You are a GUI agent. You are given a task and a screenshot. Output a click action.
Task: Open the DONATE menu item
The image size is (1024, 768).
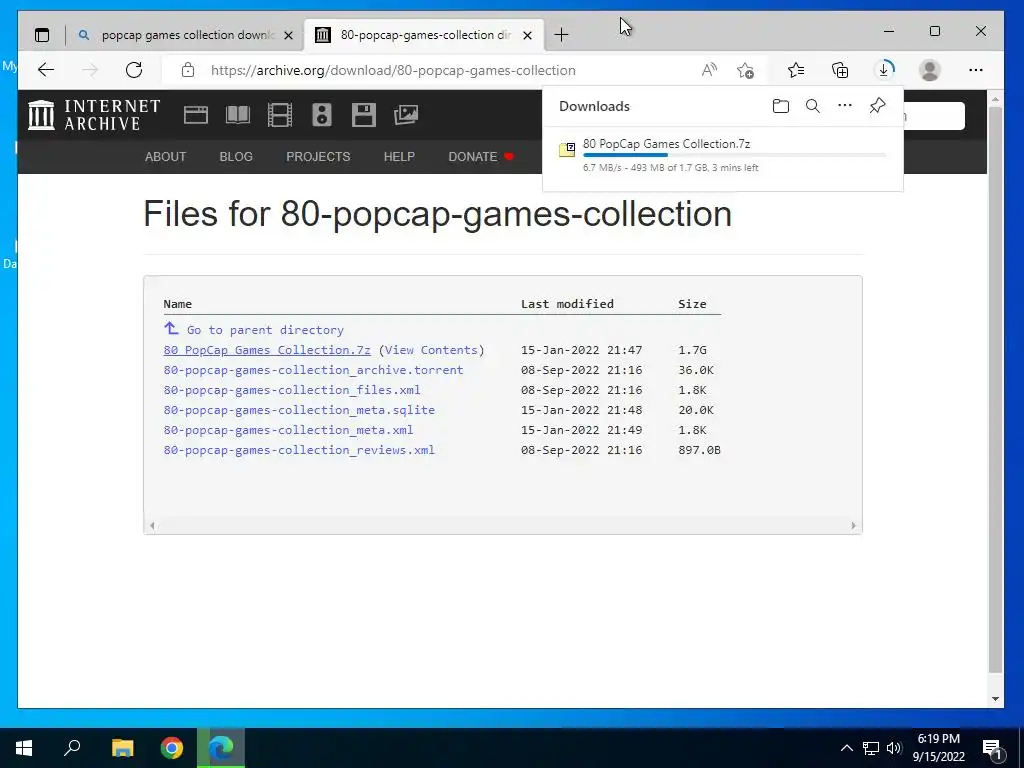pos(481,157)
